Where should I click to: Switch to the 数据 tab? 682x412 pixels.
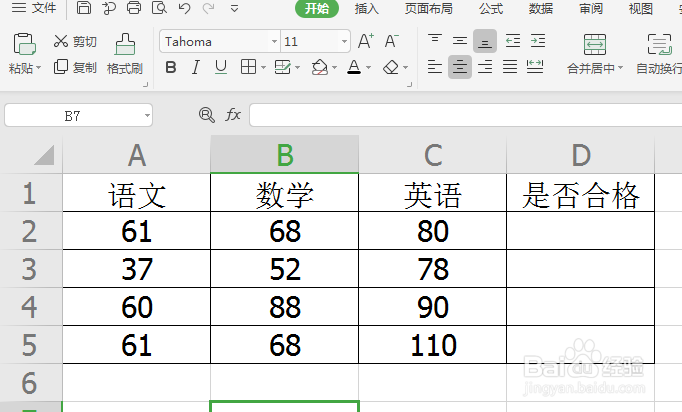coord(541,8)
